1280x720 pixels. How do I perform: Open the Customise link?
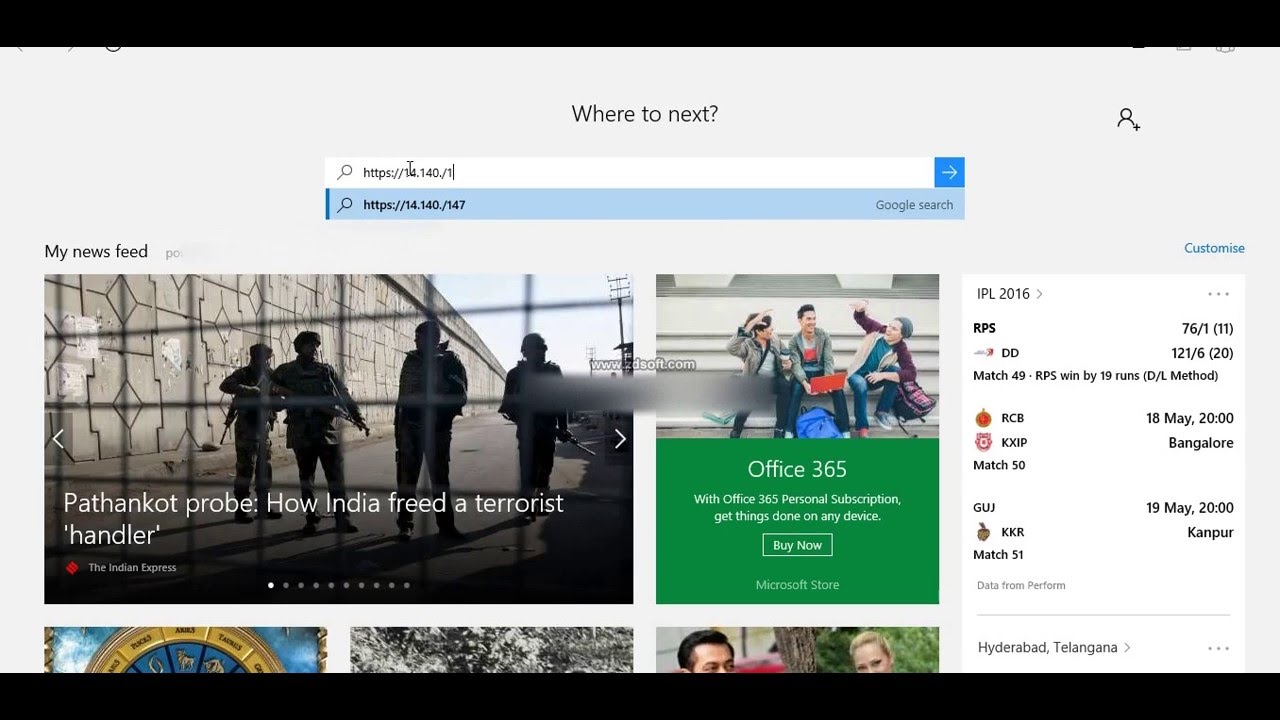1214,248
